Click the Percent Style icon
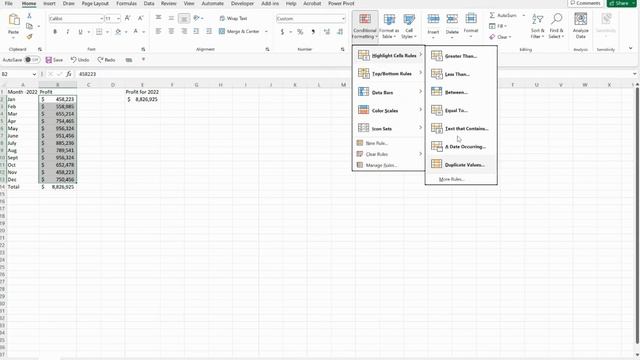 300,31
